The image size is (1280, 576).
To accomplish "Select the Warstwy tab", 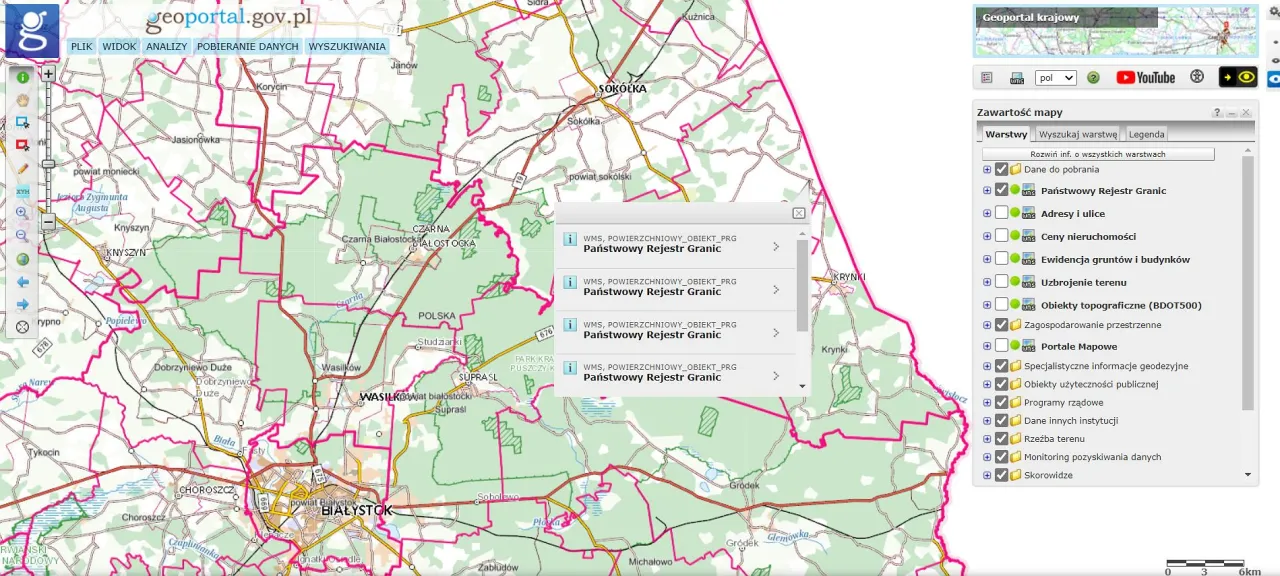I will [1006, 134].
